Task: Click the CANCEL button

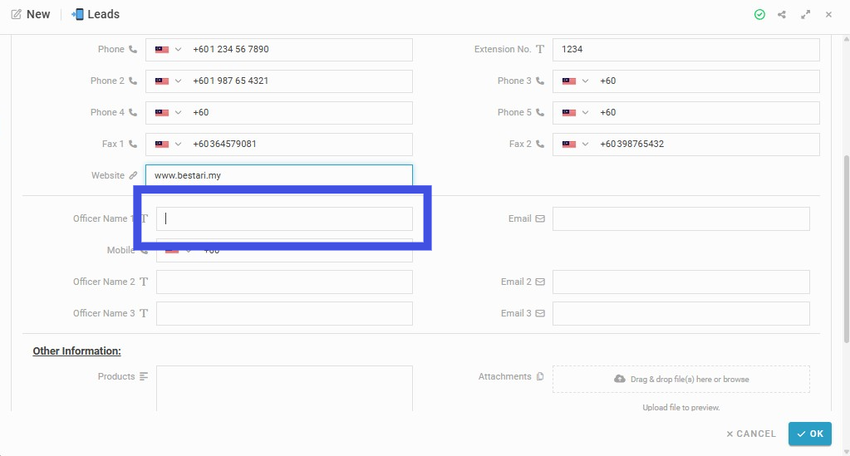Action: [751, 434]
